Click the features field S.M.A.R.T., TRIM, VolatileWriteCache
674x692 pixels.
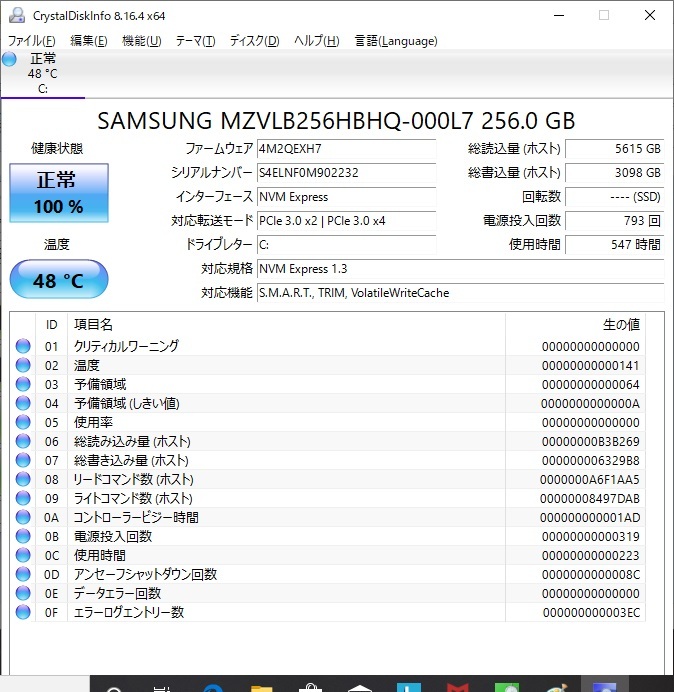click(460, 293)
